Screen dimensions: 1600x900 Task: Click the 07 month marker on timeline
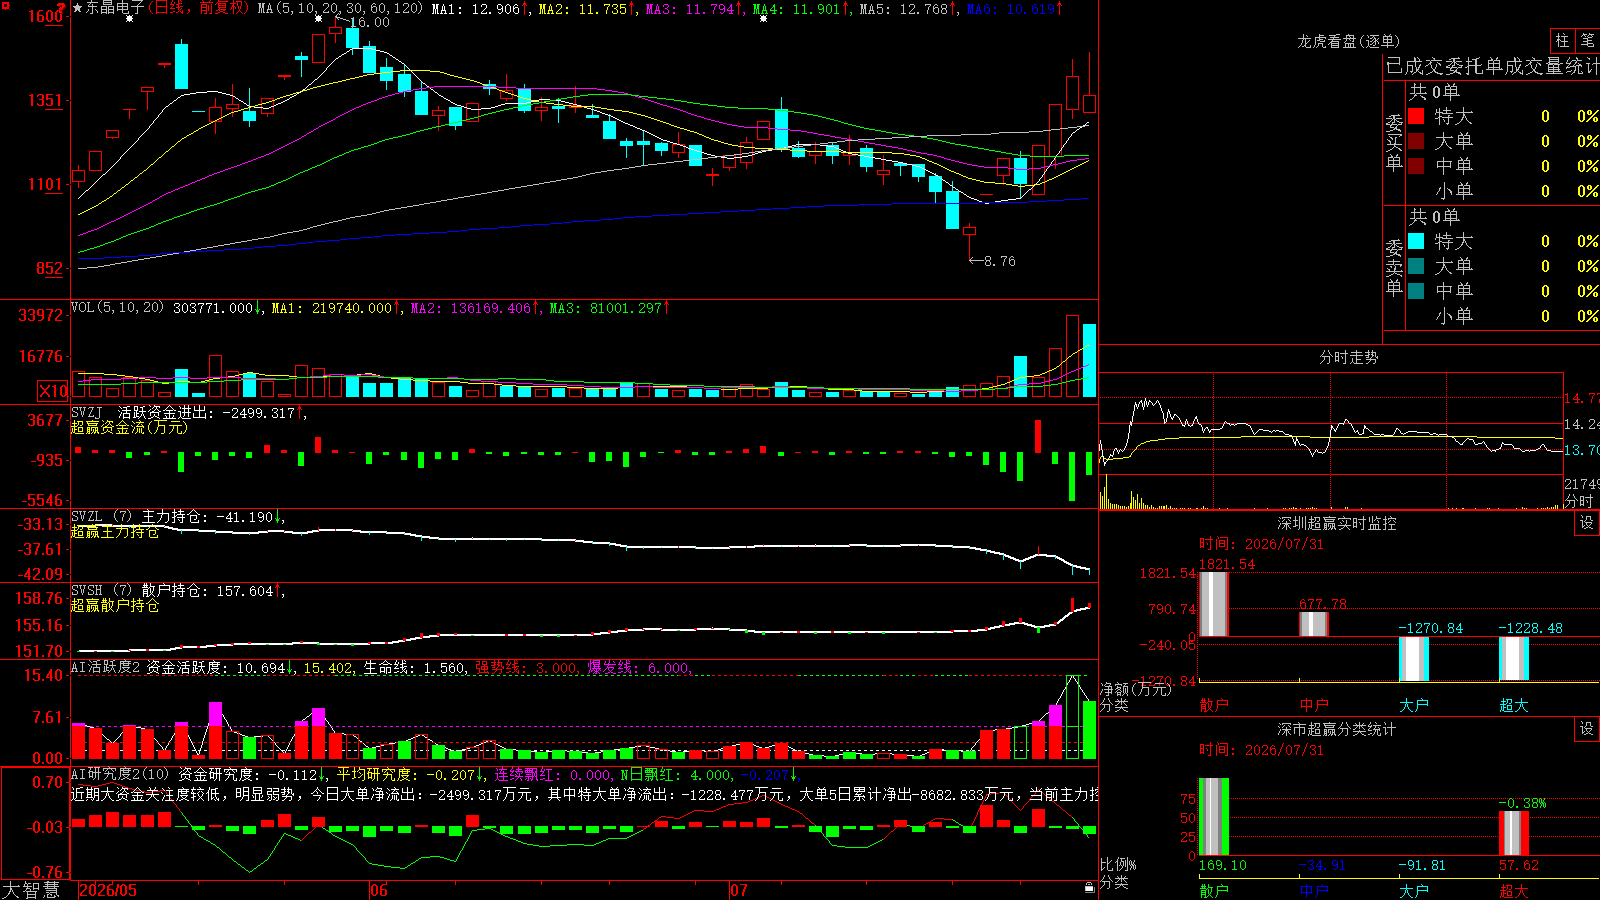[739, 890]
